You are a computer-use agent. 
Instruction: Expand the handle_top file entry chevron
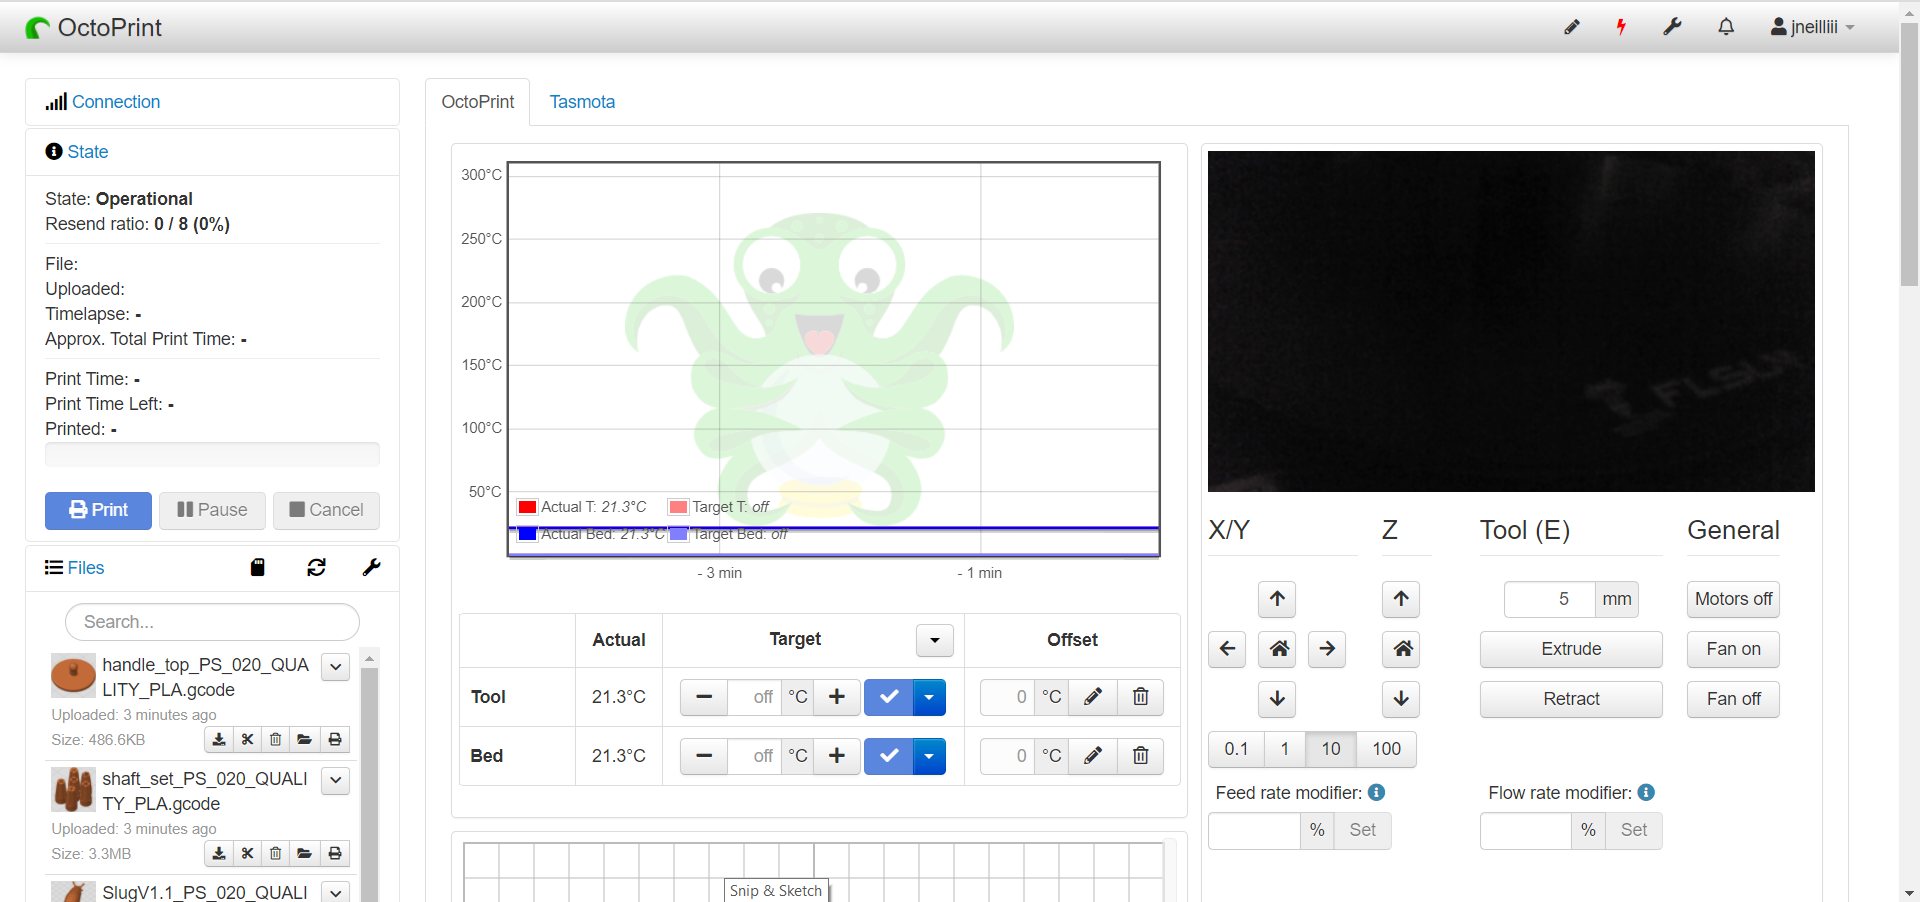coord(336,667)
